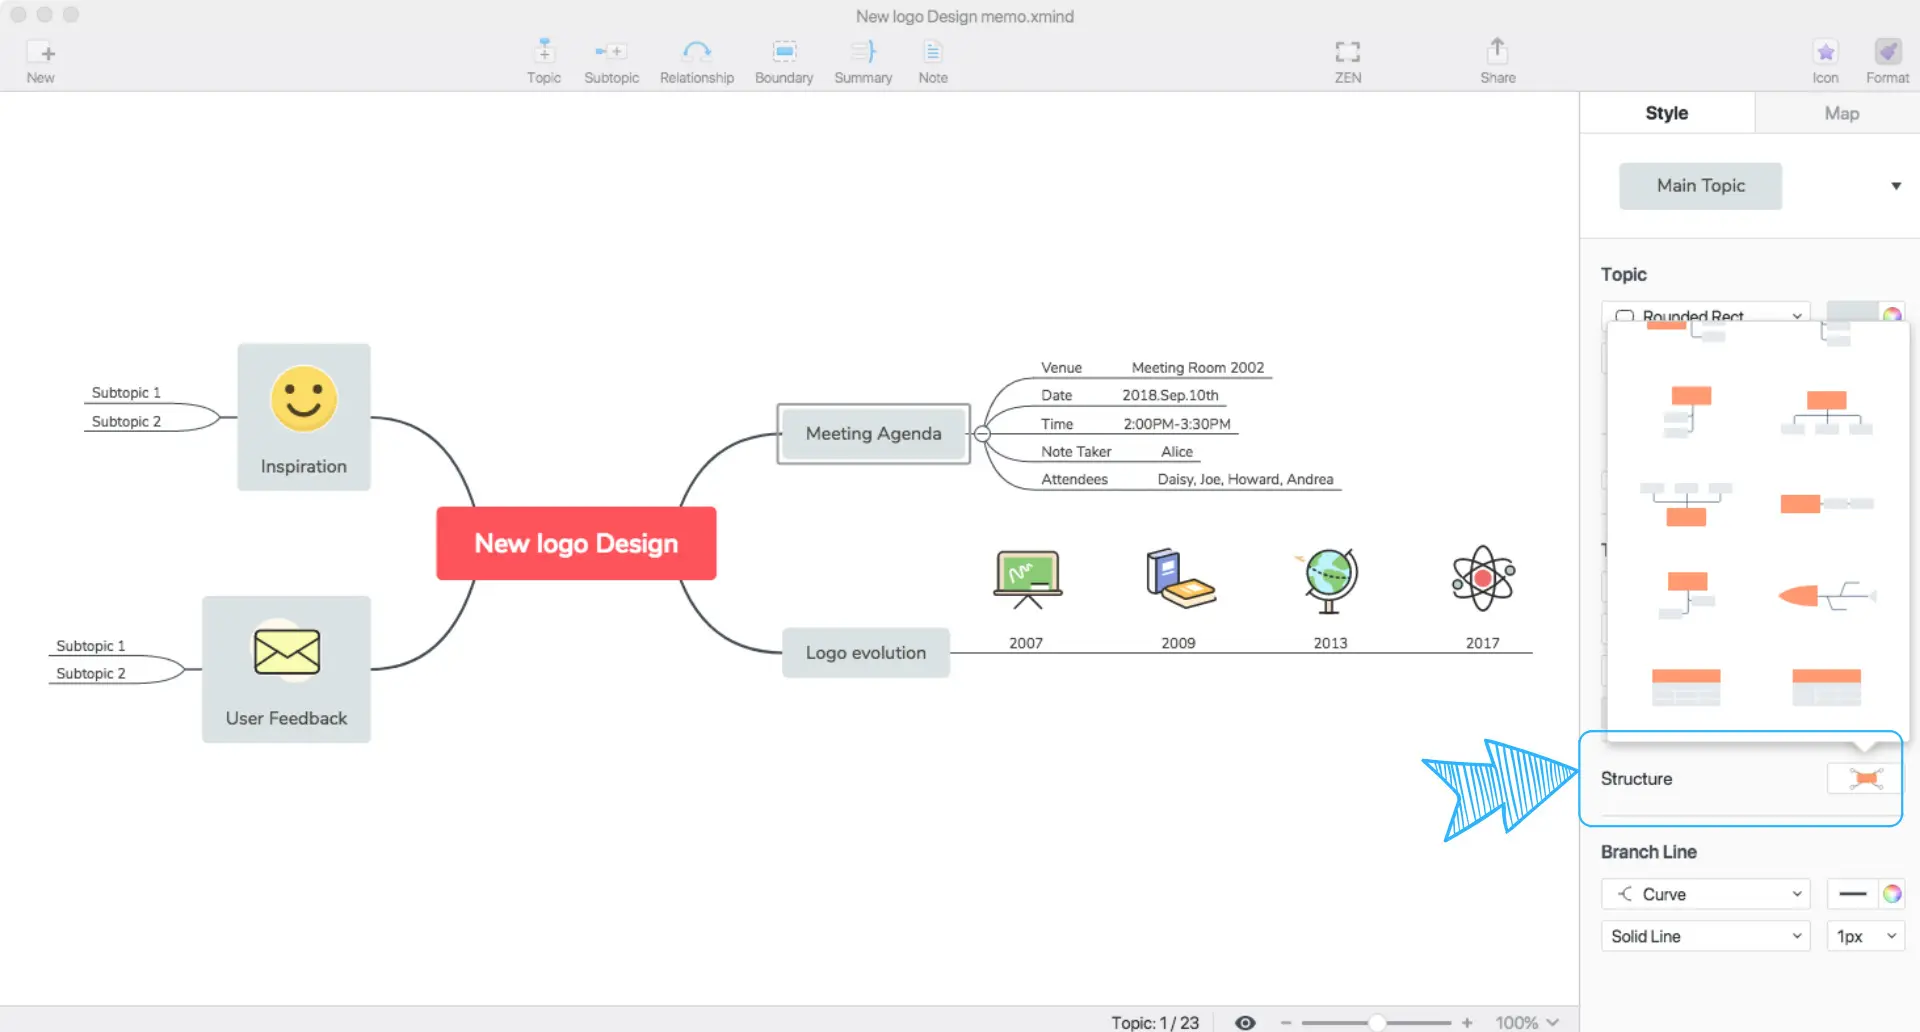The image size is (1920, 1032).
Task: Select the New logo Design central topic
Action: pyautogui.click(x=576, y=543)
